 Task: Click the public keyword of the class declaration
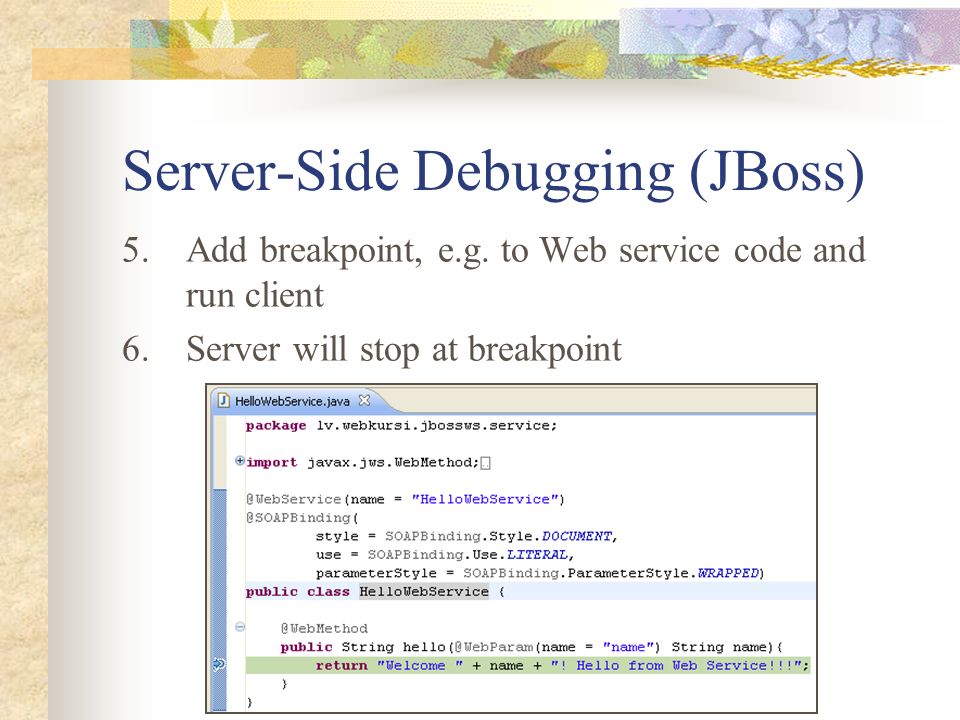[x=271, y=591]
